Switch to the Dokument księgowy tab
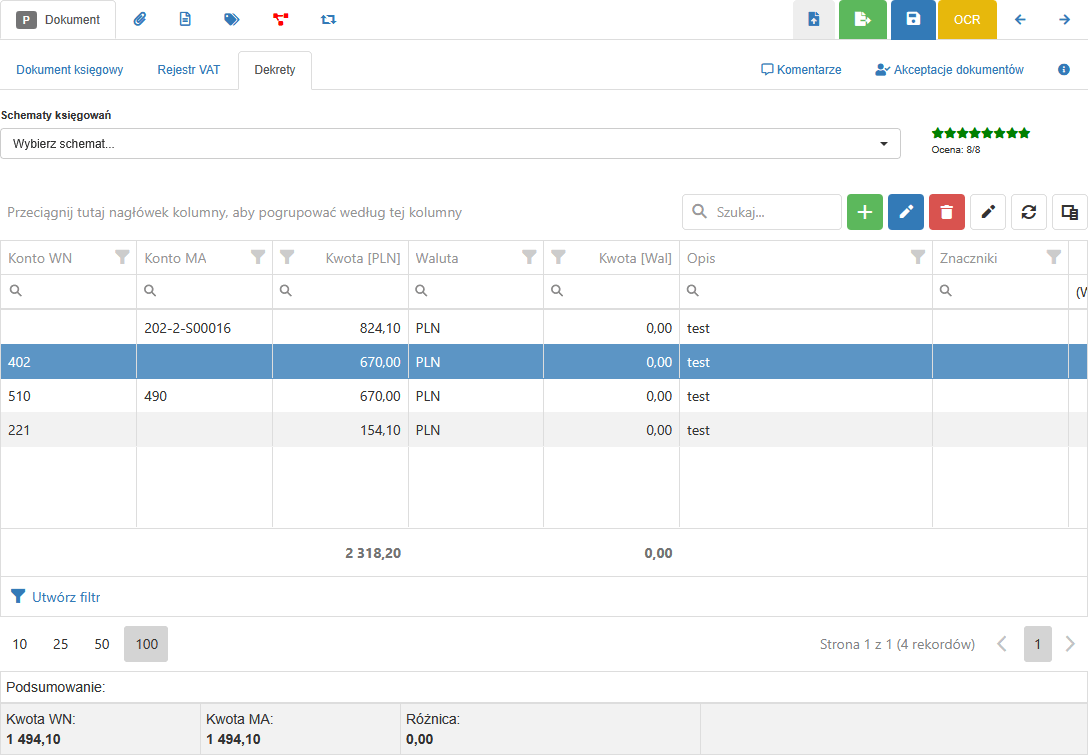This screenshot has height=755, width=1088. [70, 70]
